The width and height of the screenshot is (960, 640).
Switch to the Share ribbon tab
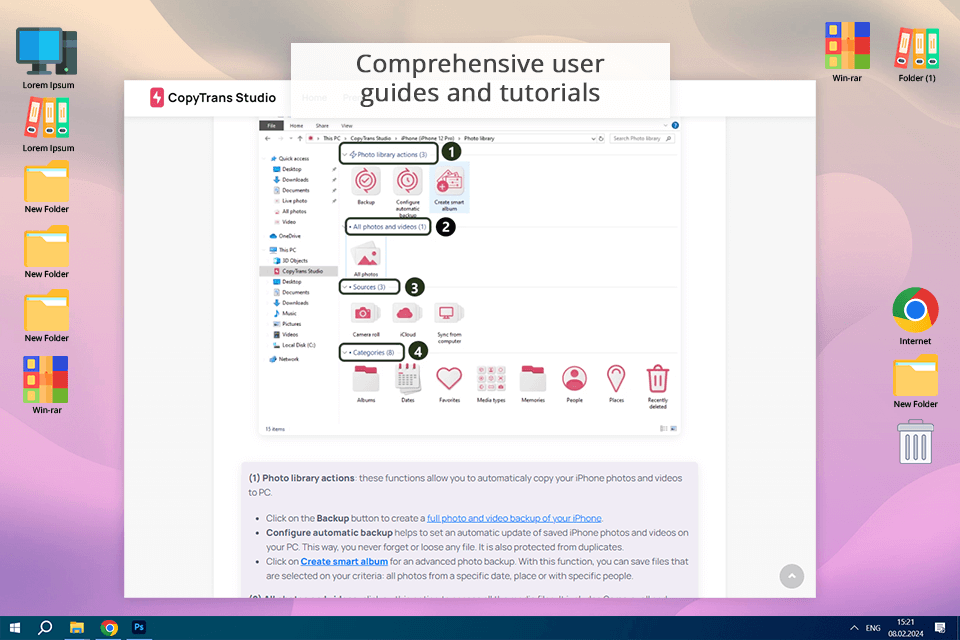coord(322,126)
